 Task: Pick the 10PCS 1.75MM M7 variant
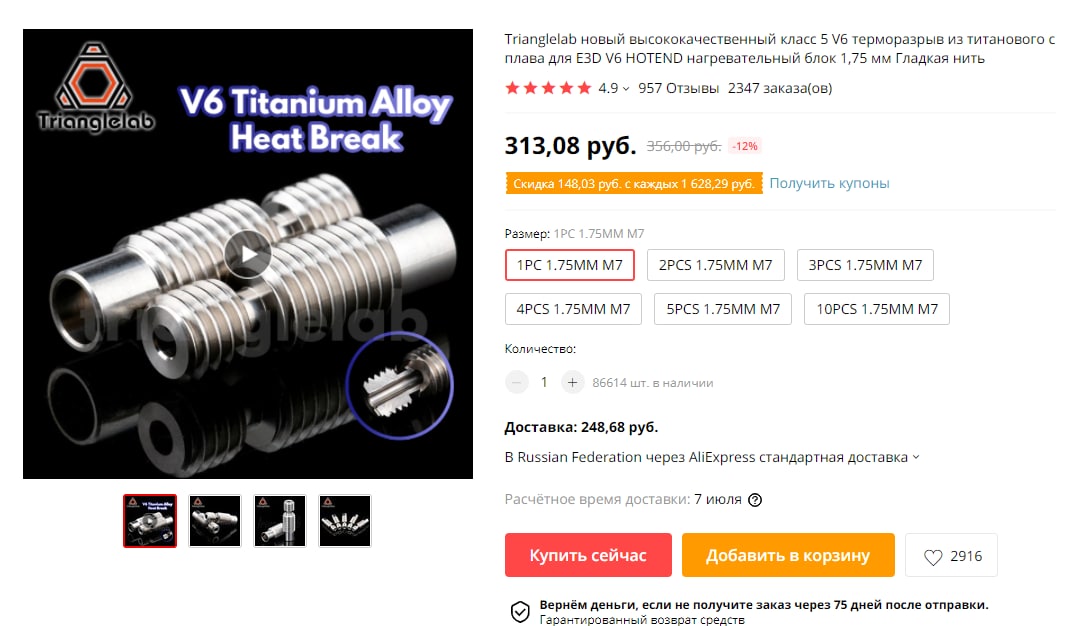tap(876, 309)
